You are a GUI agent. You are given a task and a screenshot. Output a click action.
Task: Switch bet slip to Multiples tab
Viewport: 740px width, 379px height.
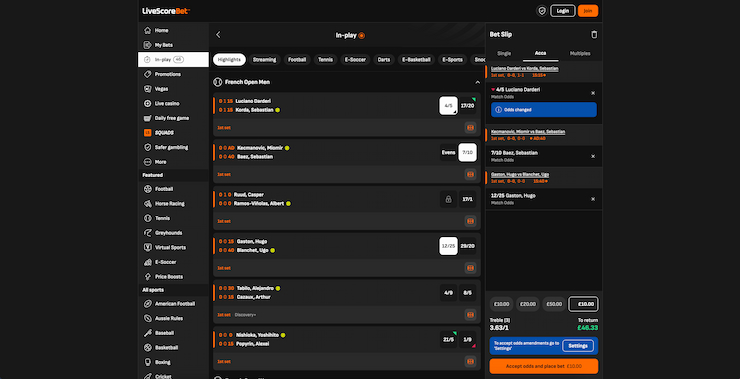pyautogui.click(x=580, y=53)
